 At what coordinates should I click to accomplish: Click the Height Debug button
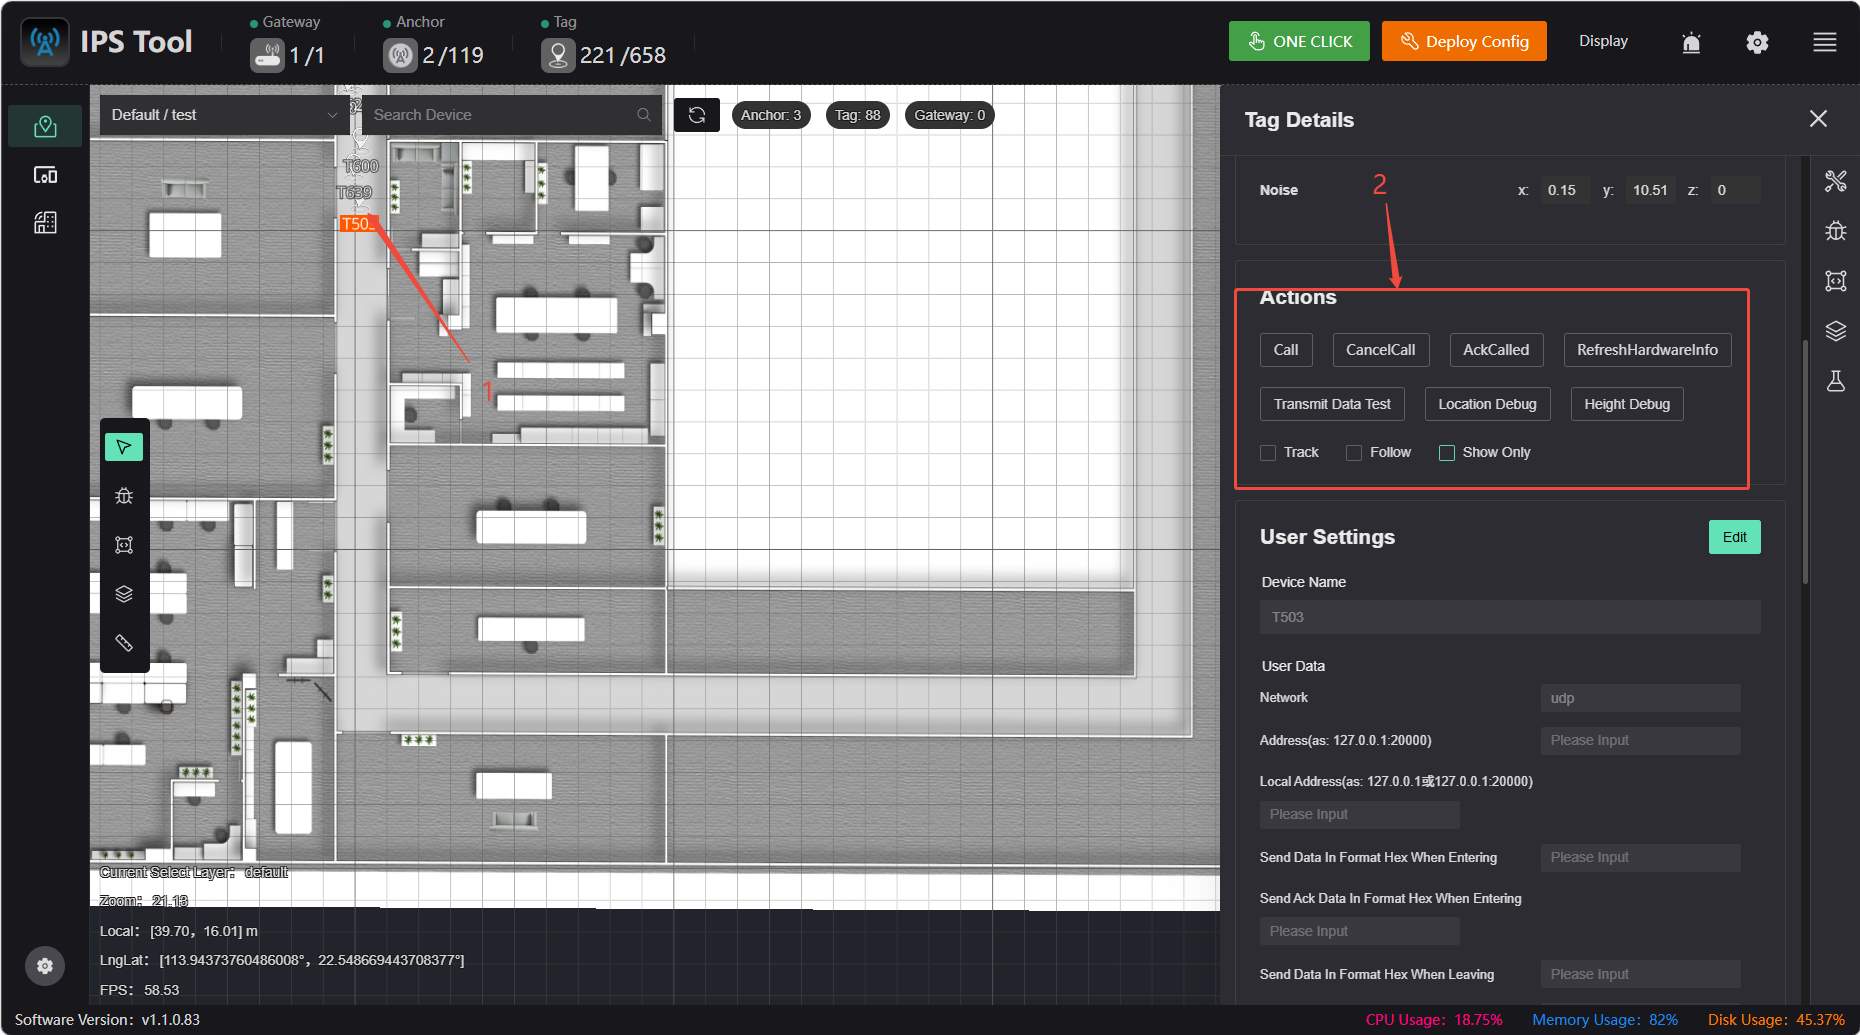point(1627,404)
